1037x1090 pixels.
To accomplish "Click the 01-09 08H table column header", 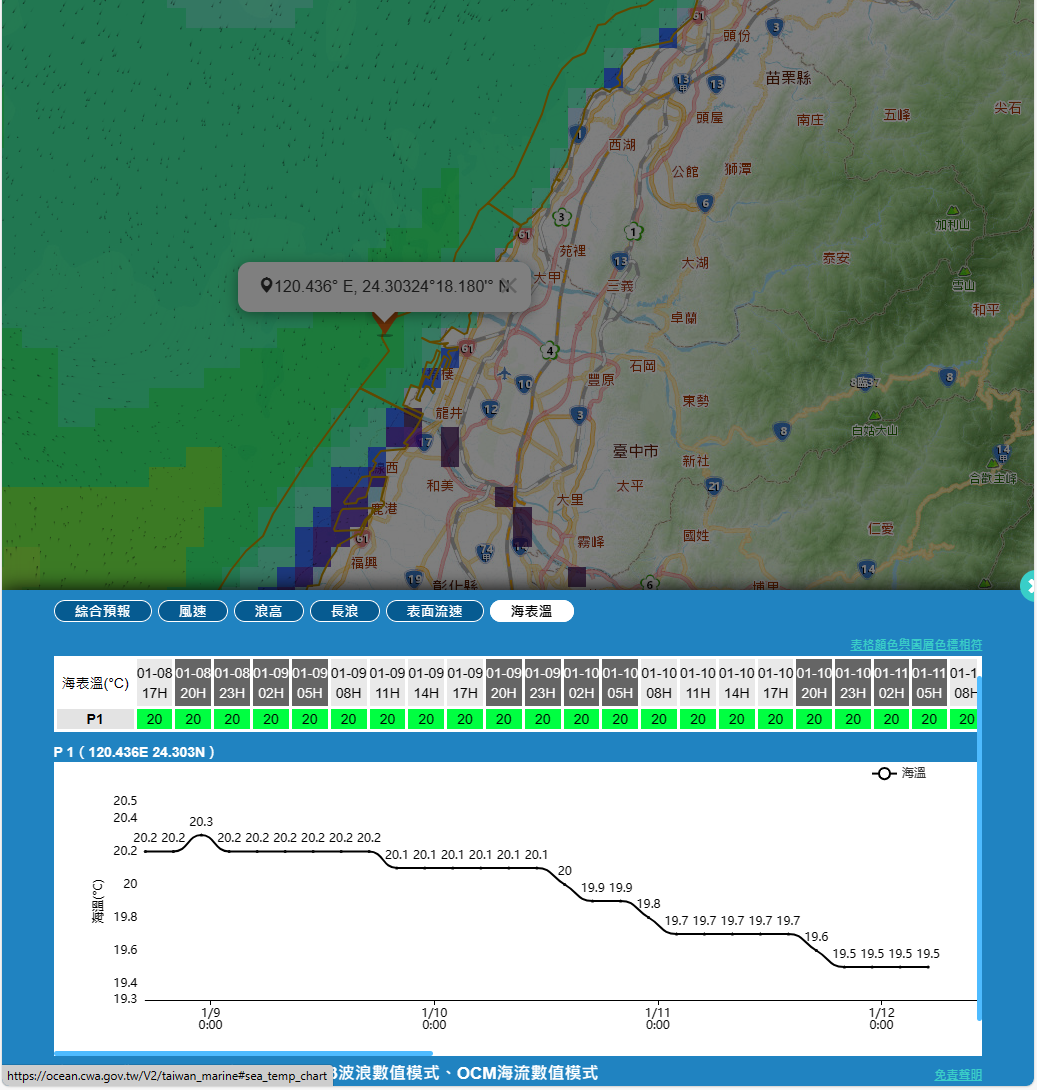I will pyautogui.click(x=349, y=682).
